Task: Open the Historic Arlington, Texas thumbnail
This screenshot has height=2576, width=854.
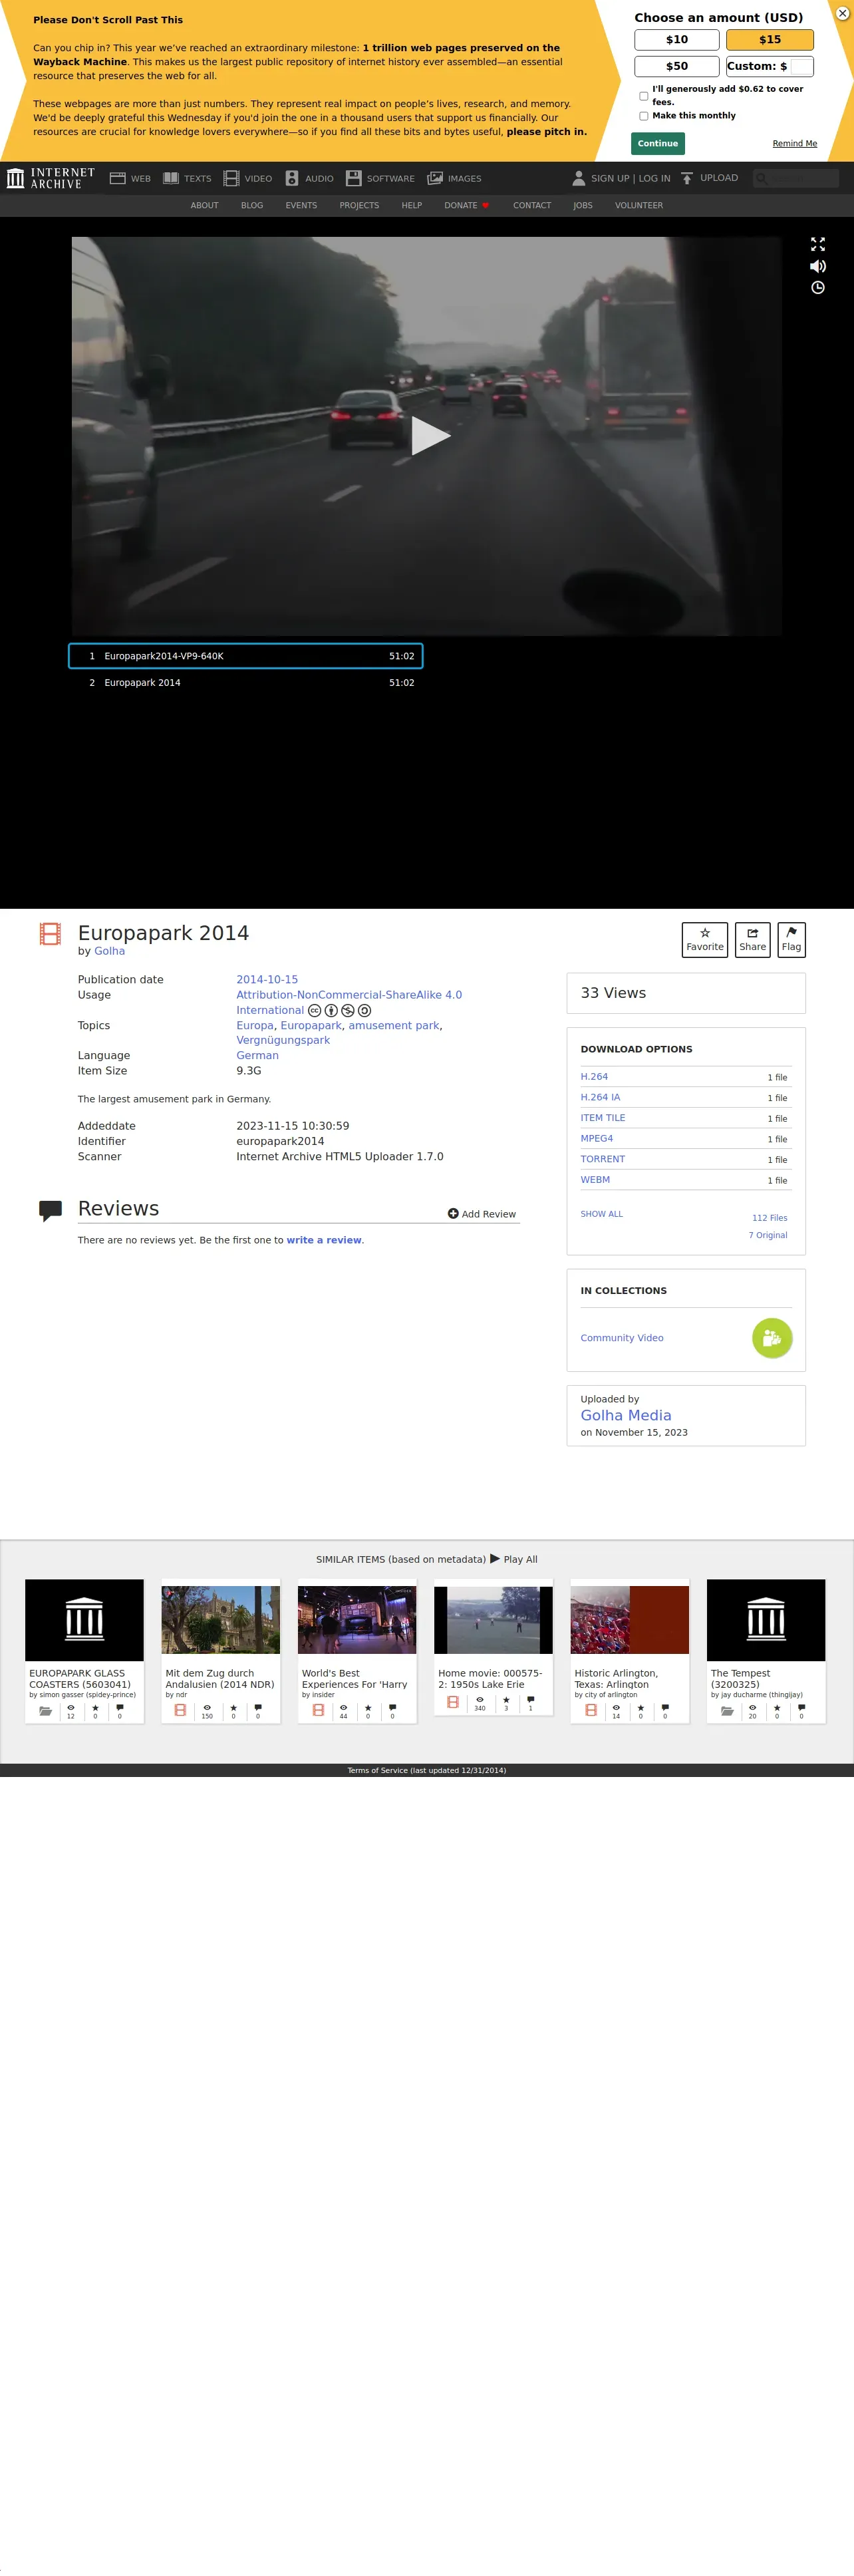Action: 630,1620
